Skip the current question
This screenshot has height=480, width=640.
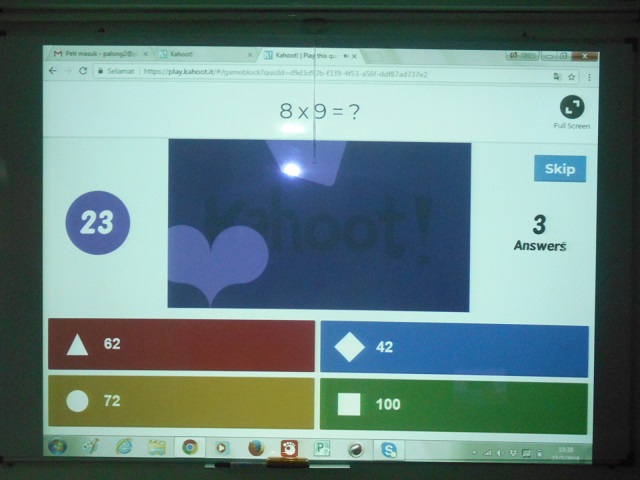click(559, 168)
